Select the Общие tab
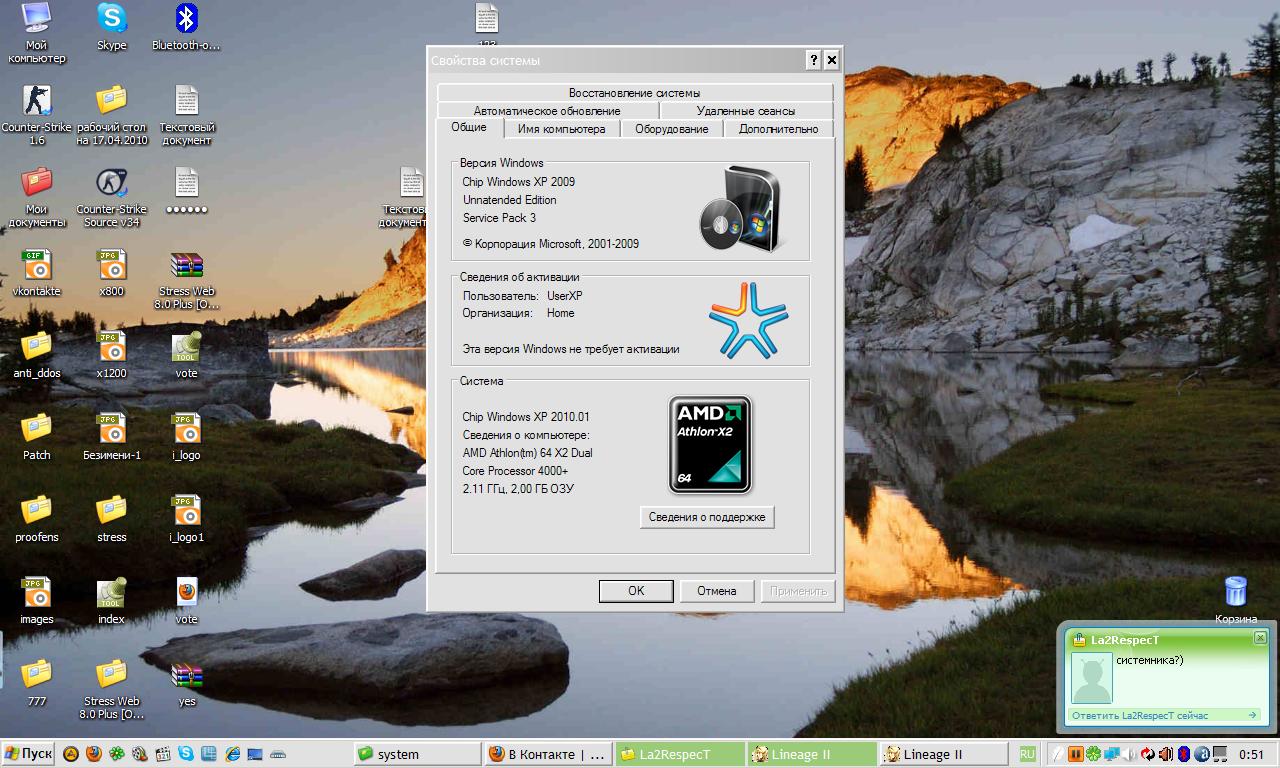 click(x=469, y=127)
